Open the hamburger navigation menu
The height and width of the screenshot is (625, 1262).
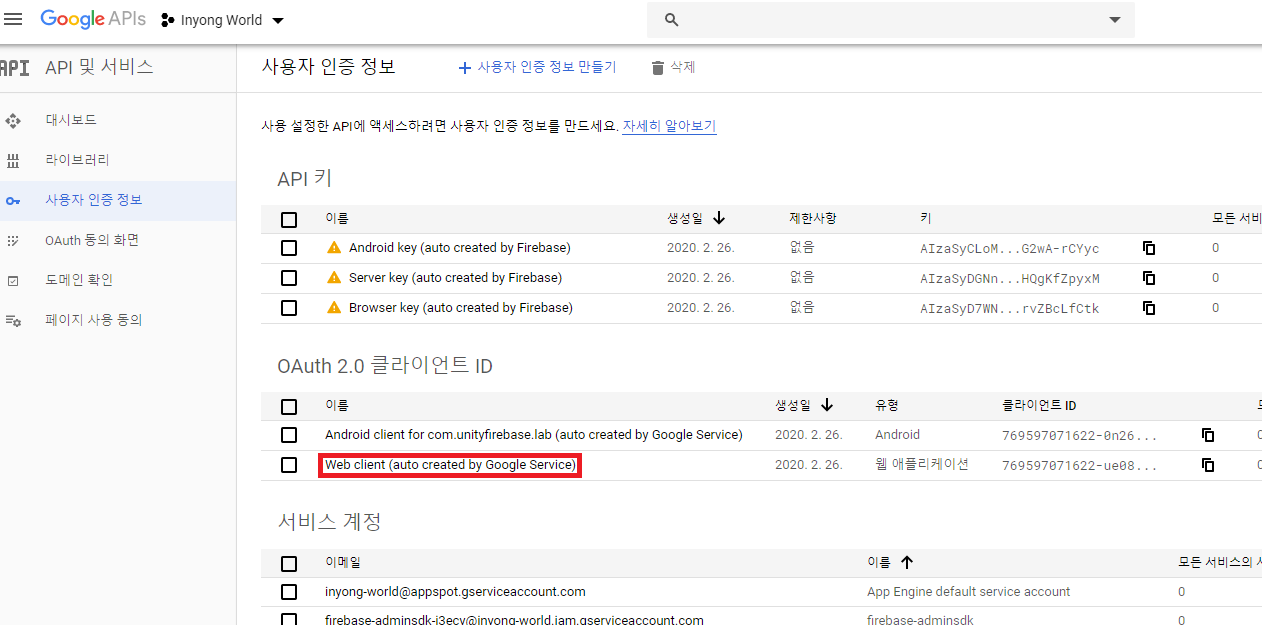pyautogui.click(x=14, y=20)
